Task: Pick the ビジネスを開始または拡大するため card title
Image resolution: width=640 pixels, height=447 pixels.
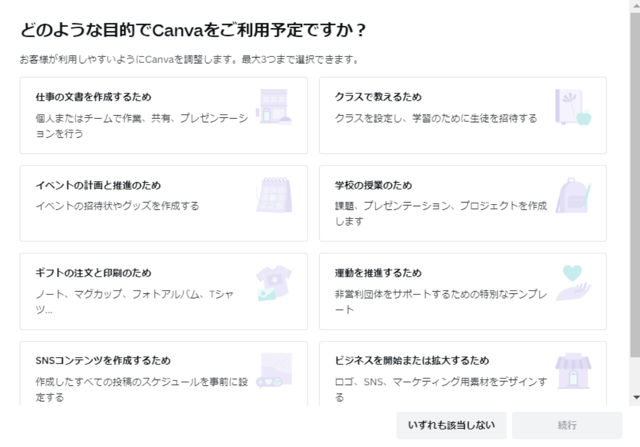Action: click(412, 361)
